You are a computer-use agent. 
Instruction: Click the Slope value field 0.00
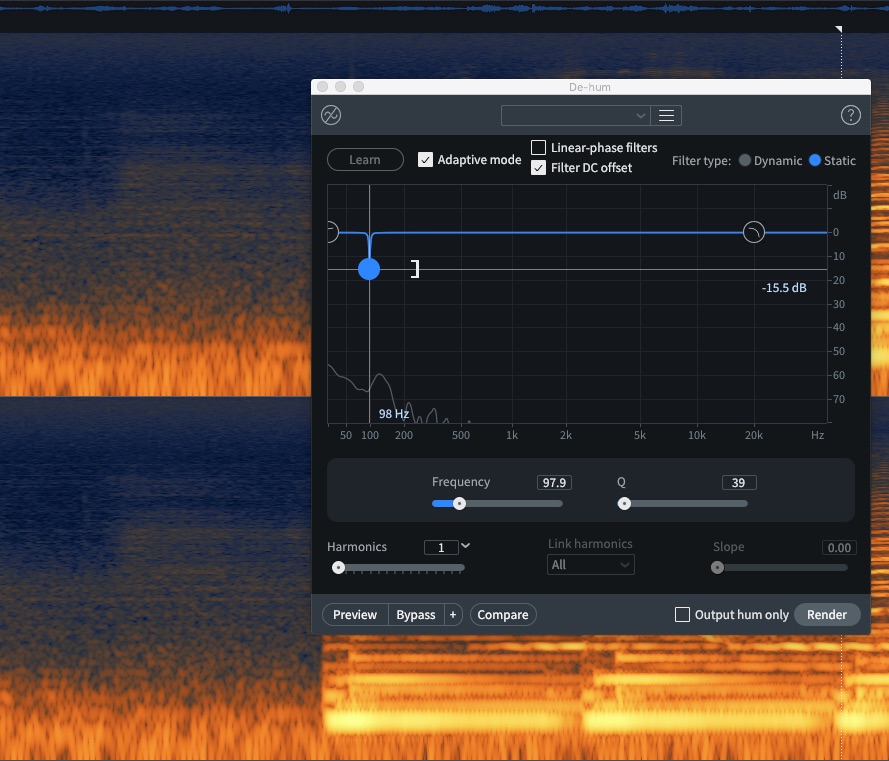839,547
